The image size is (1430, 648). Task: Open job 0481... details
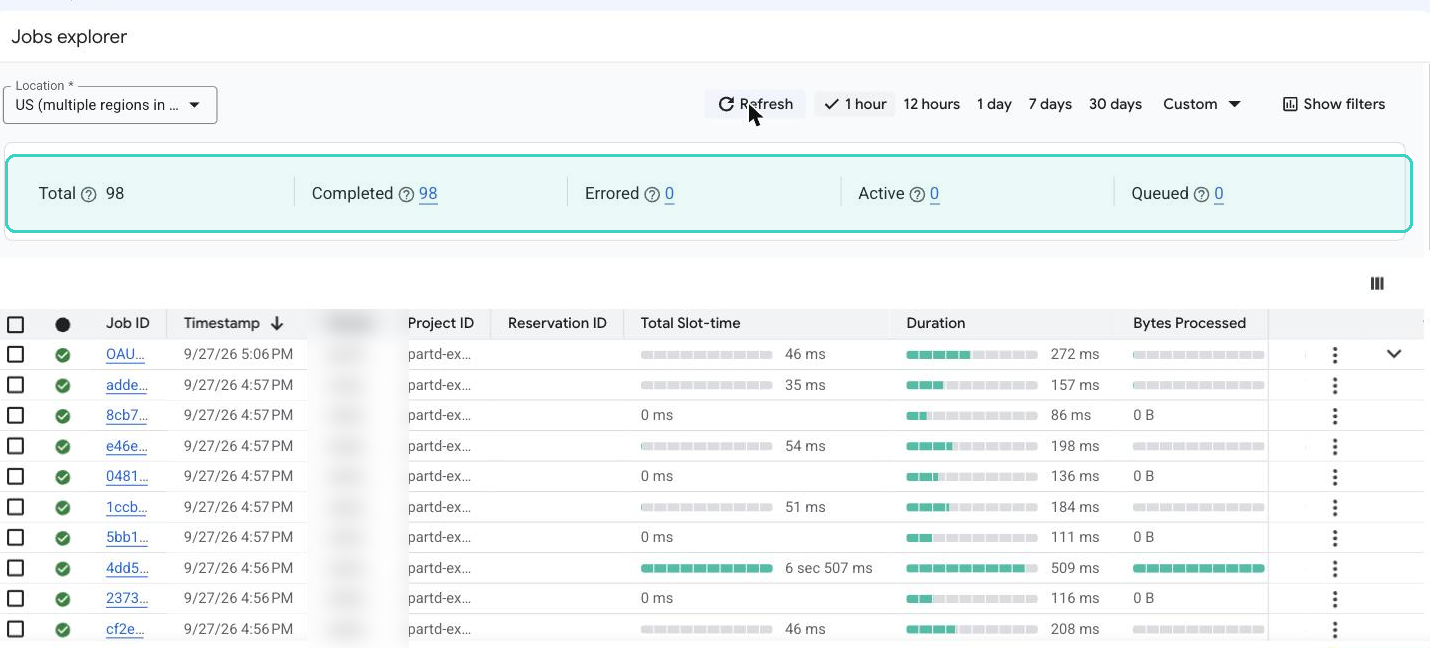(126, 476)
